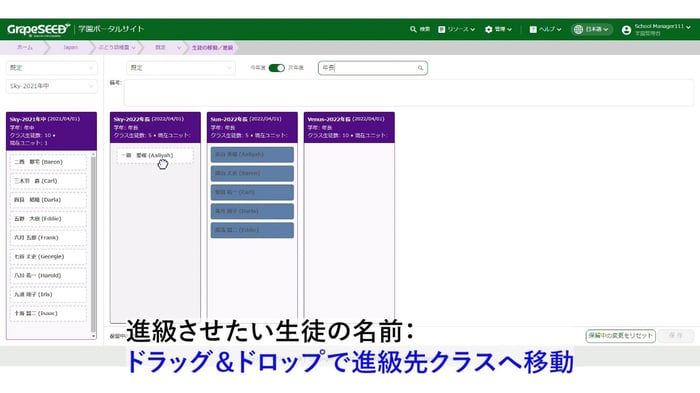Viewport: 700px width, 393px height.
Task: Click the Save button at bottom right
Action: (676, 335)
